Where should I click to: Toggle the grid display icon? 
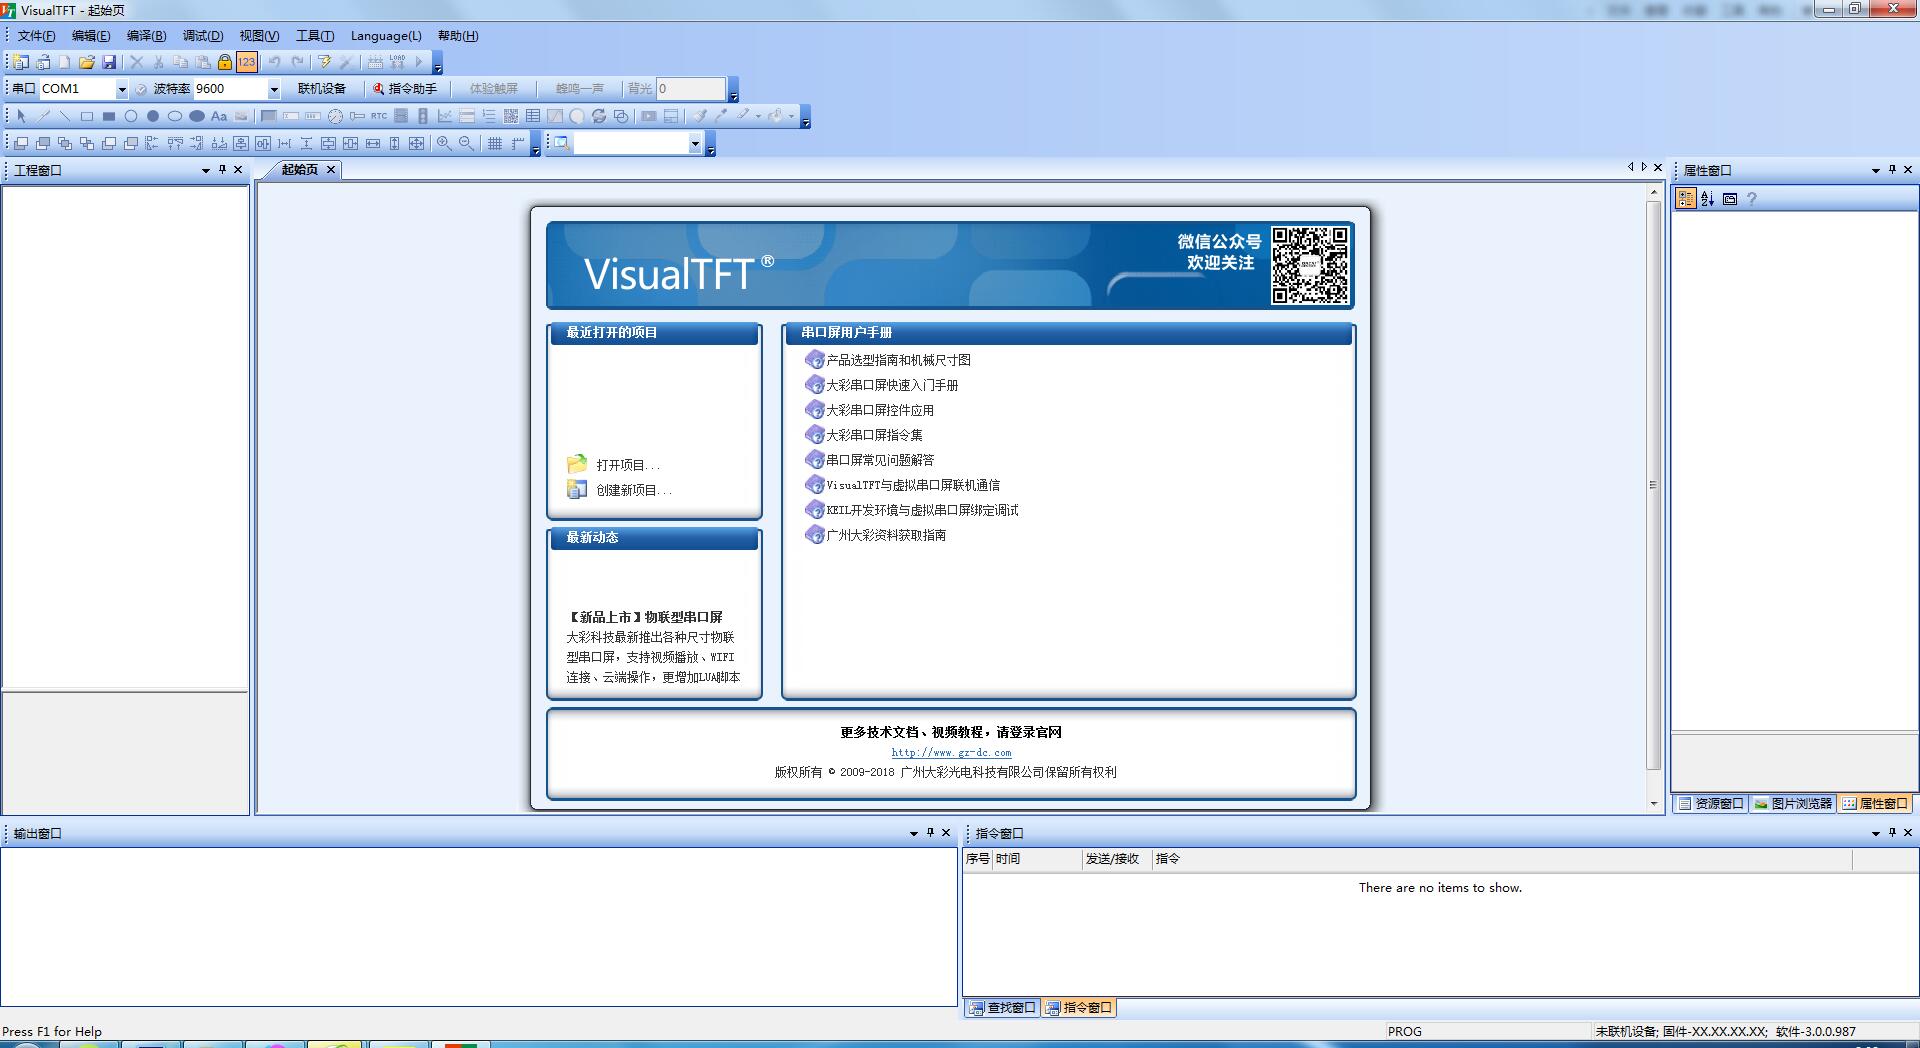[495, 143]
